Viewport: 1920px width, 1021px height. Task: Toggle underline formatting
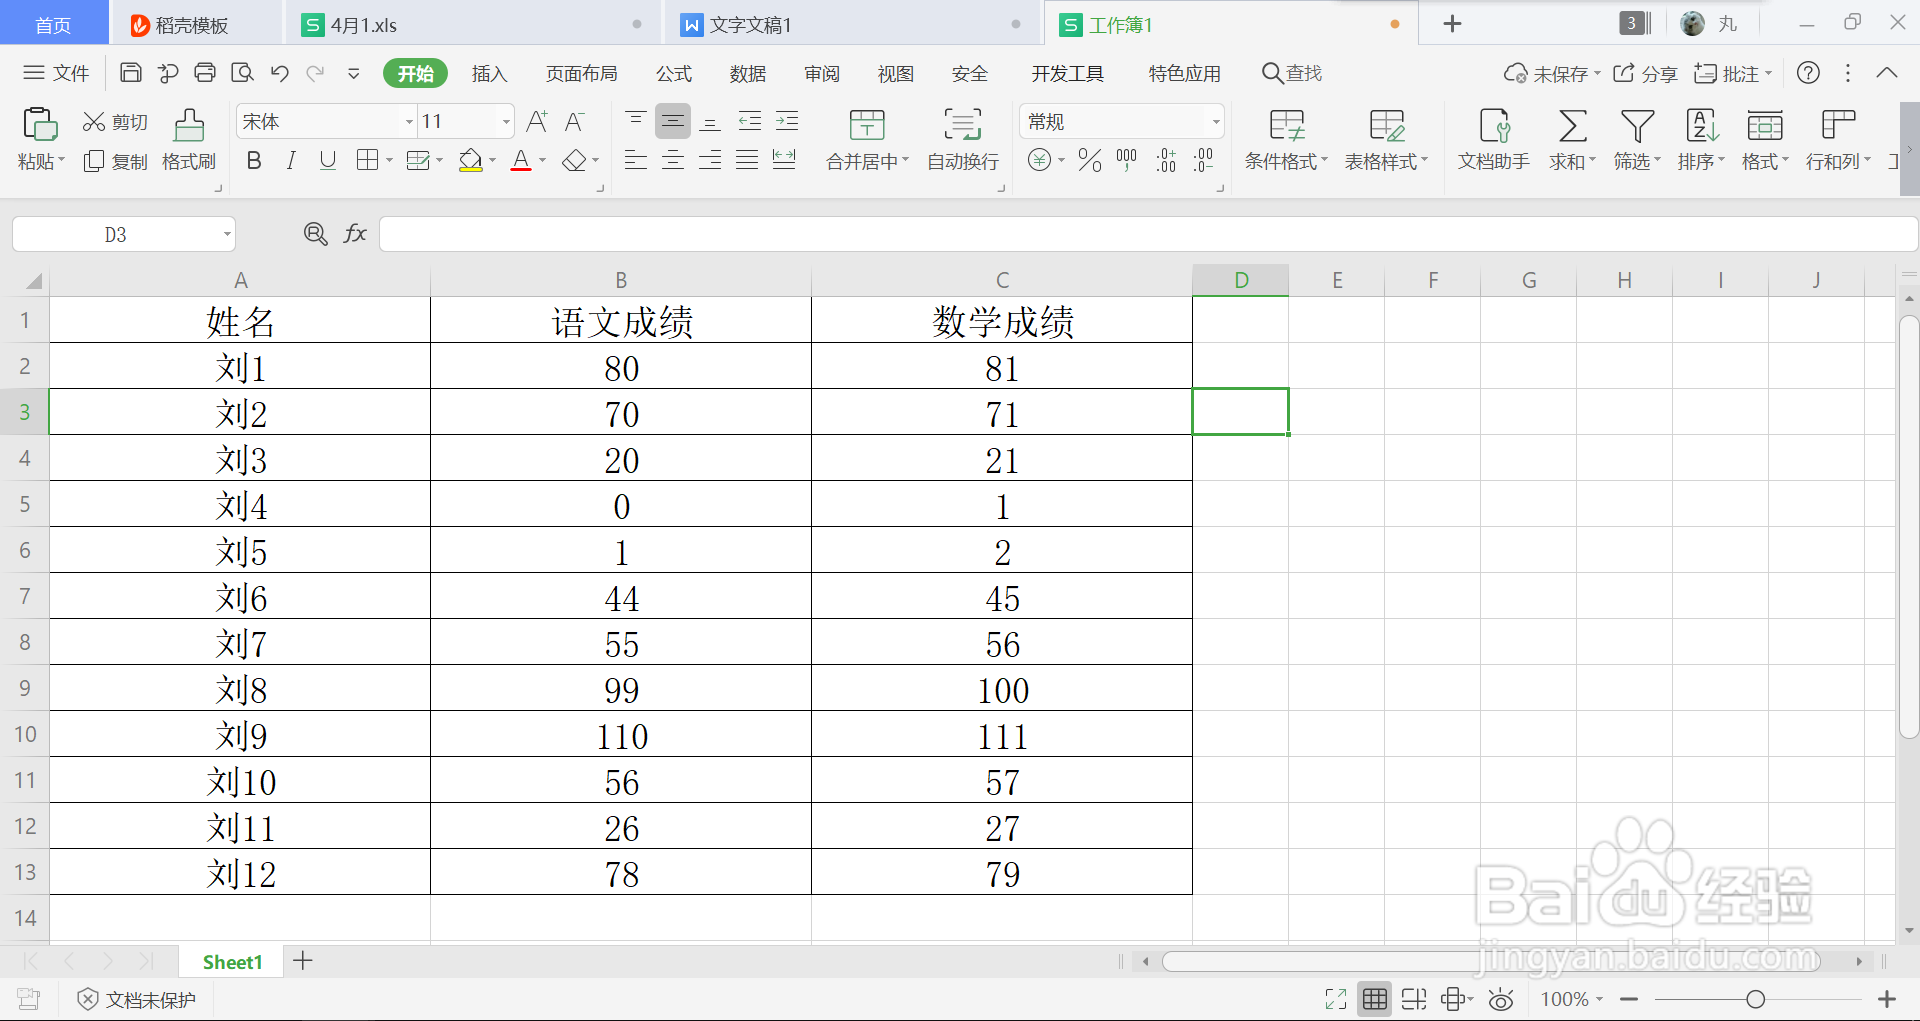click(328, 160)
